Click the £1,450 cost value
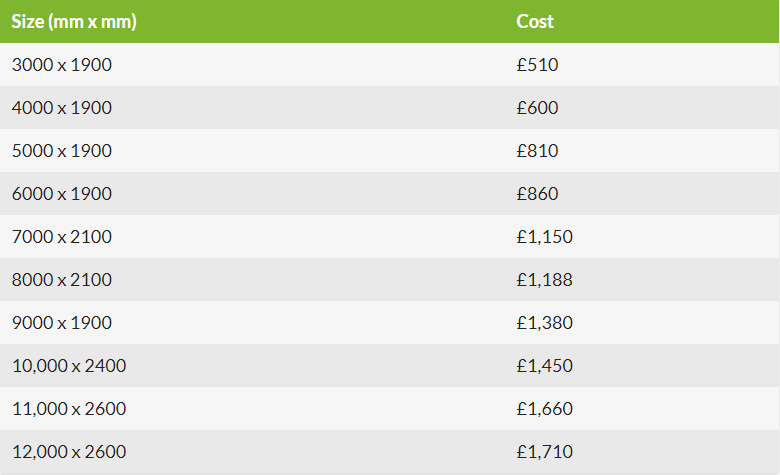The image size is (780, 475). (545, 366)
